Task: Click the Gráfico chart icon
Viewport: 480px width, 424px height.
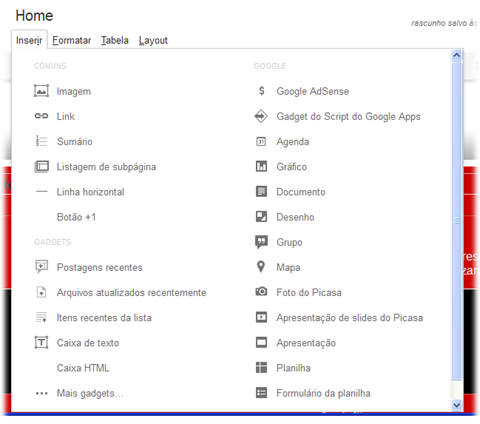Action: tap(261, 166)
